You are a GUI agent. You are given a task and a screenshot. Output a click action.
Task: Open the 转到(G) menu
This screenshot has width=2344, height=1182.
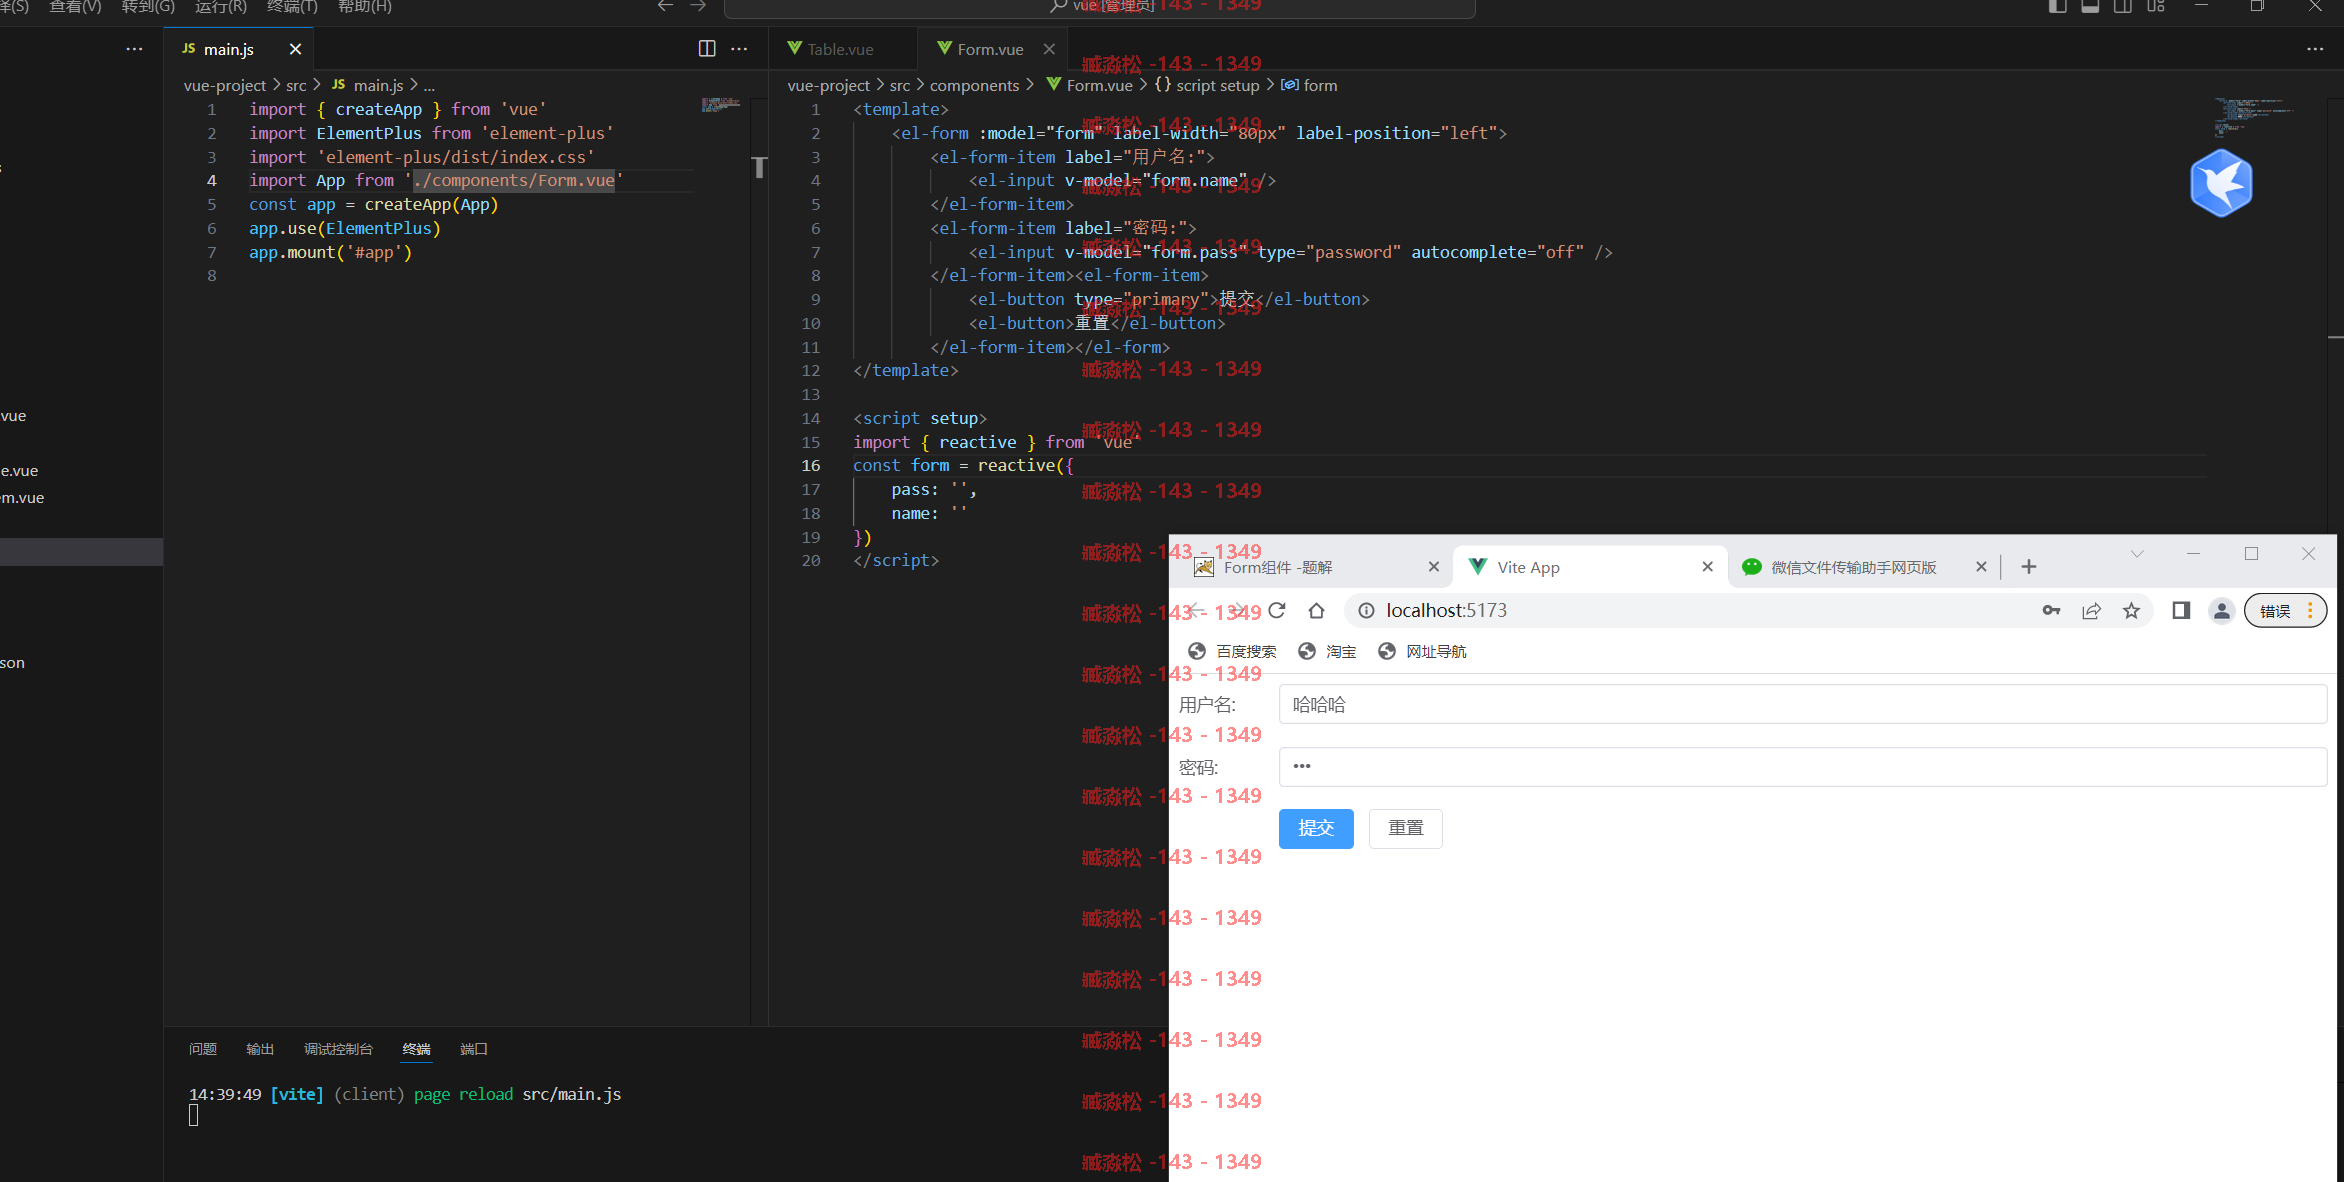pos(148,7)
